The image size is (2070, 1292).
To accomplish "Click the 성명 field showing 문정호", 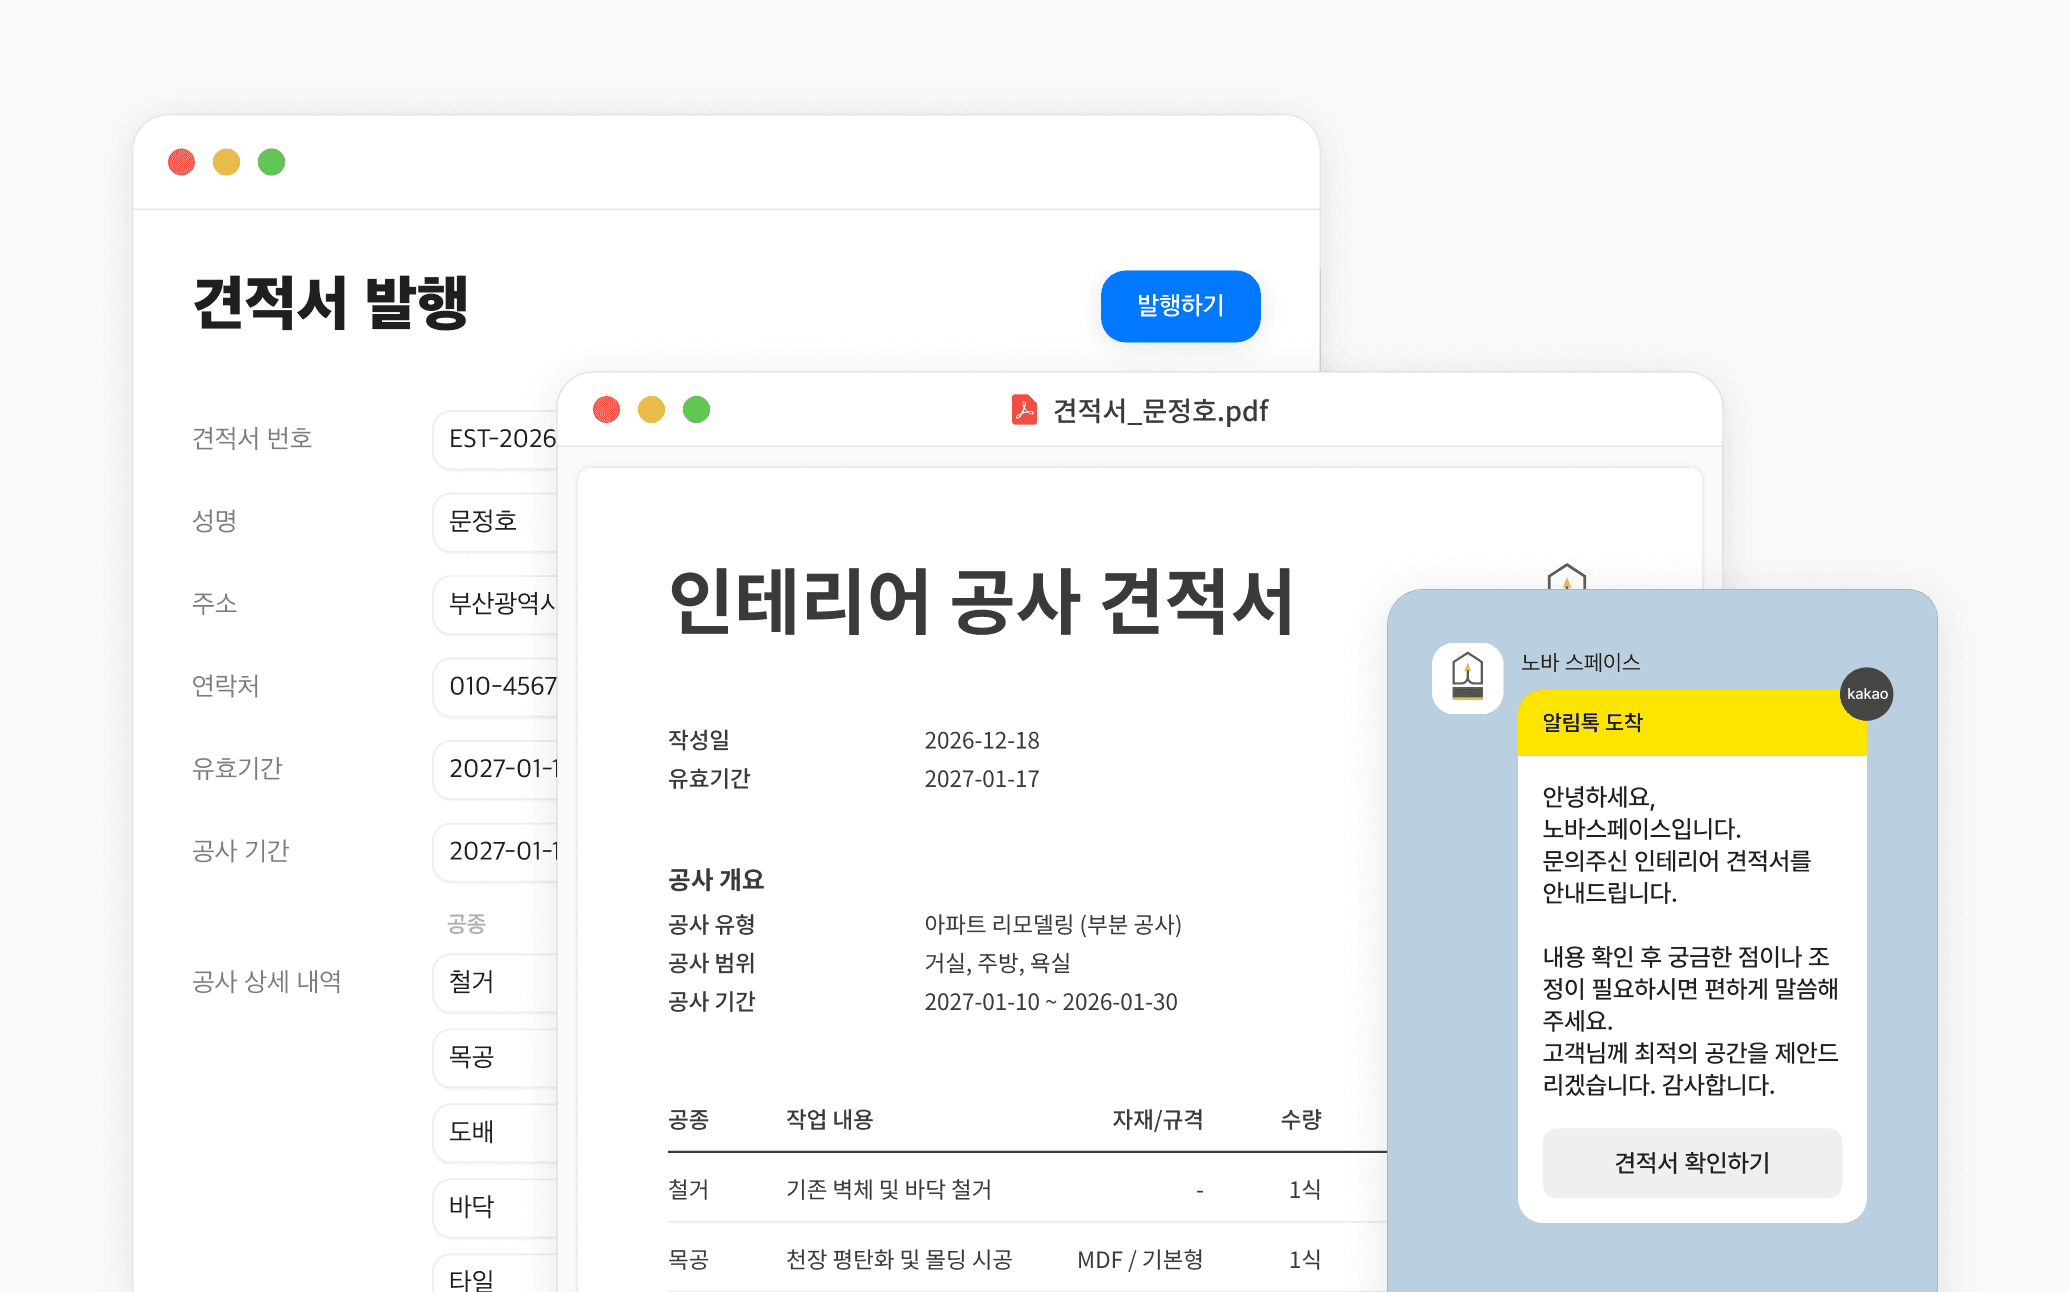I will click(497, 521).
